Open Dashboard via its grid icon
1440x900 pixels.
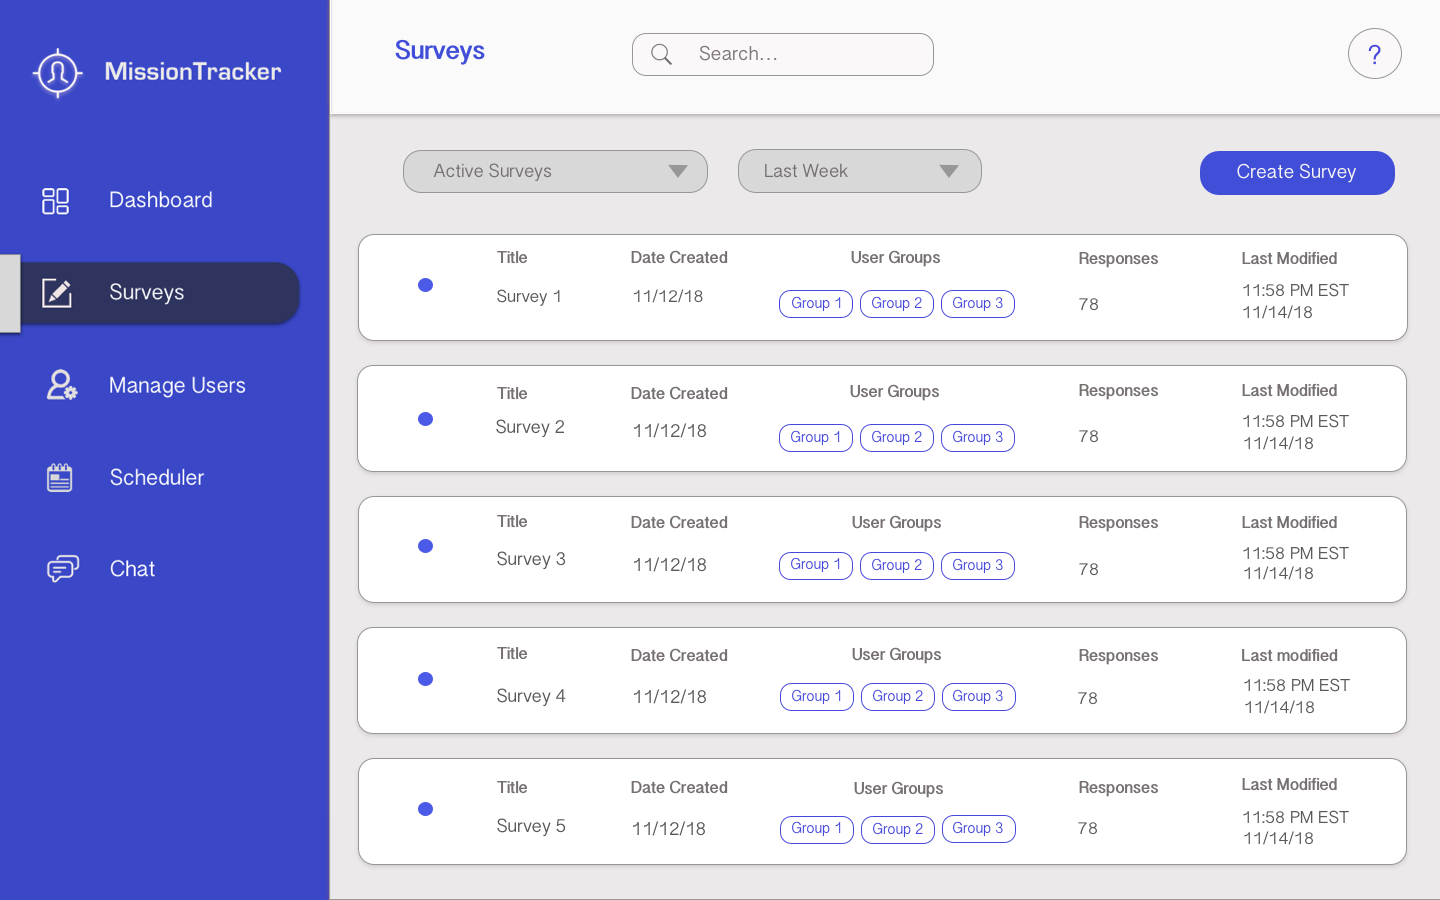(x=56, y=201)
